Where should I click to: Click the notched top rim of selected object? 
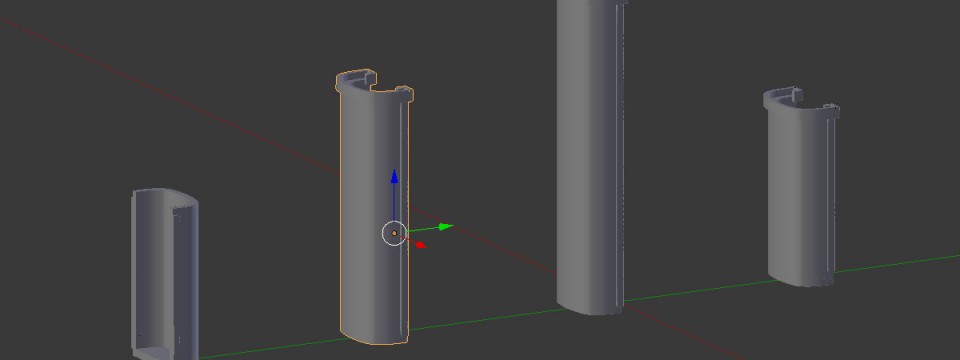point(373,84)
